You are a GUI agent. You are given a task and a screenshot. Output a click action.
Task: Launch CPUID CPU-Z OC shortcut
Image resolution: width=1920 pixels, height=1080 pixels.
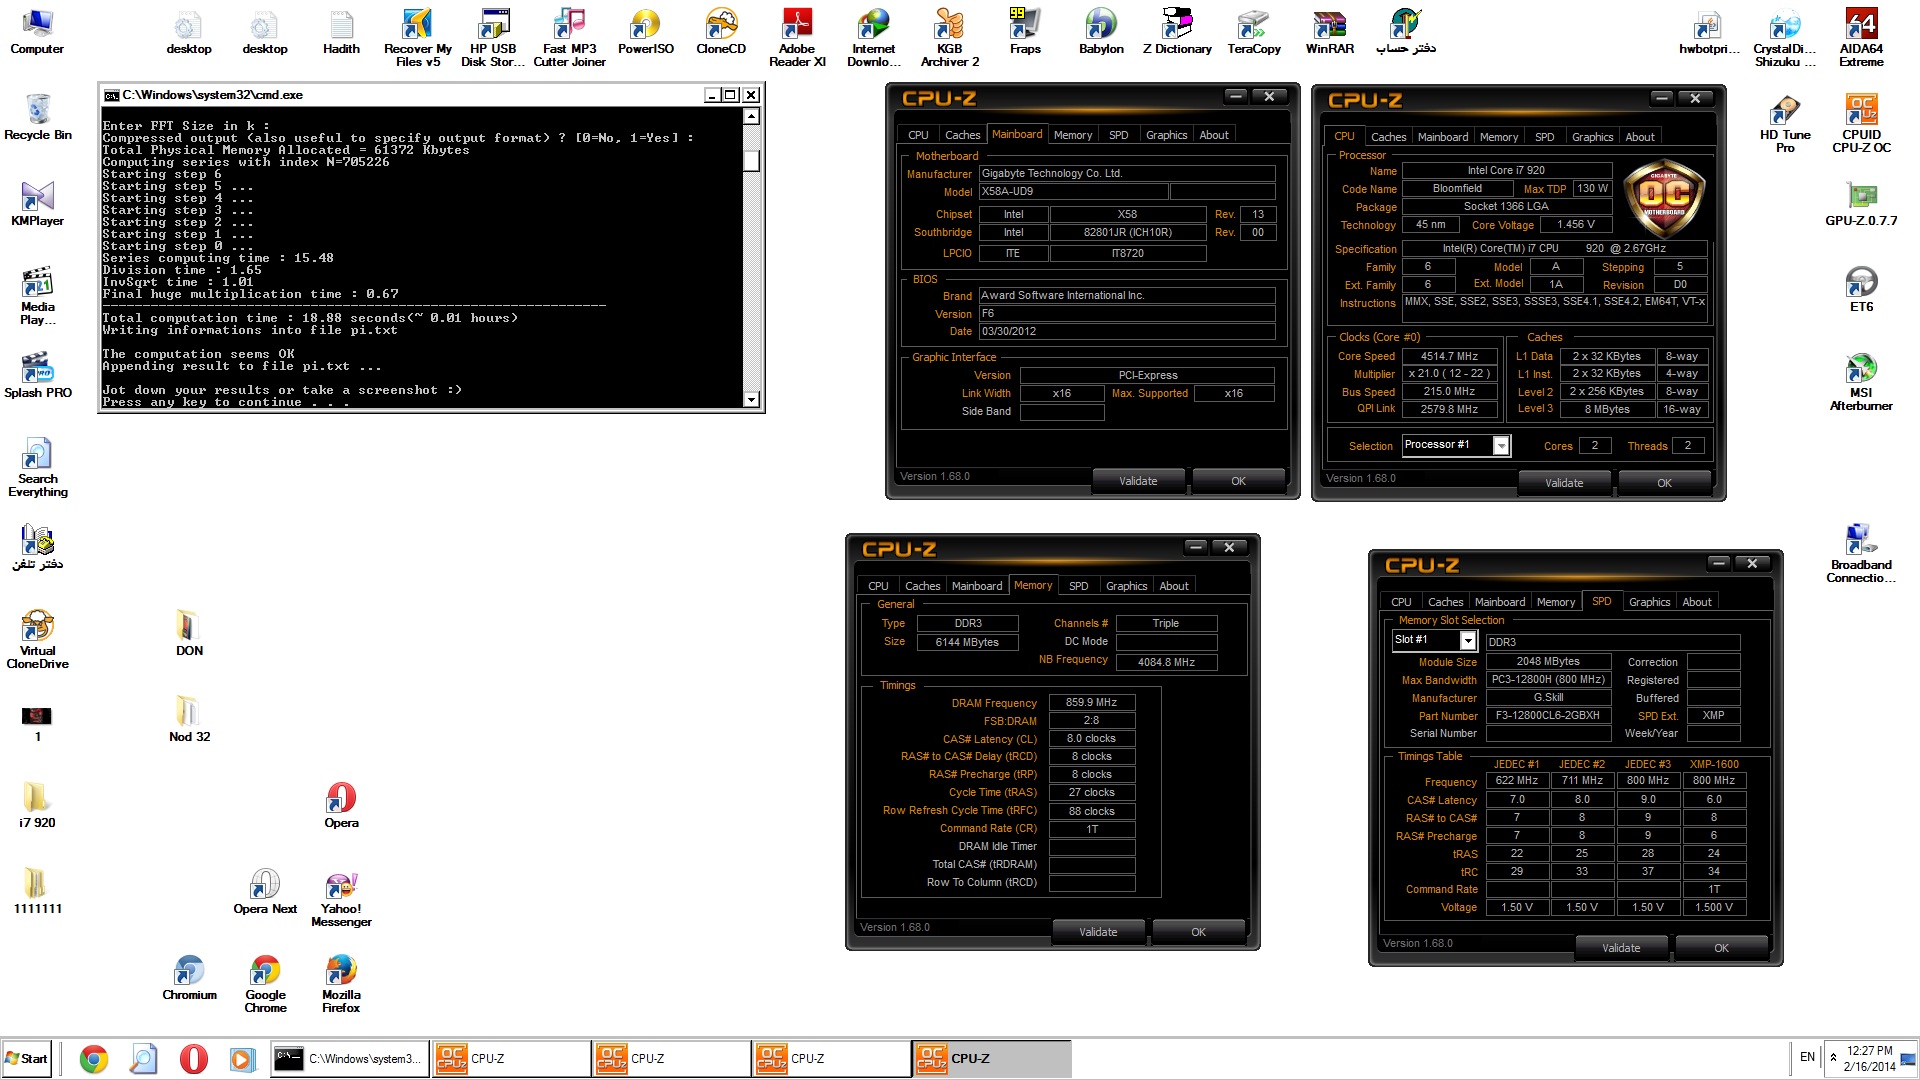pyautogui.click(x=1861, y=124)
